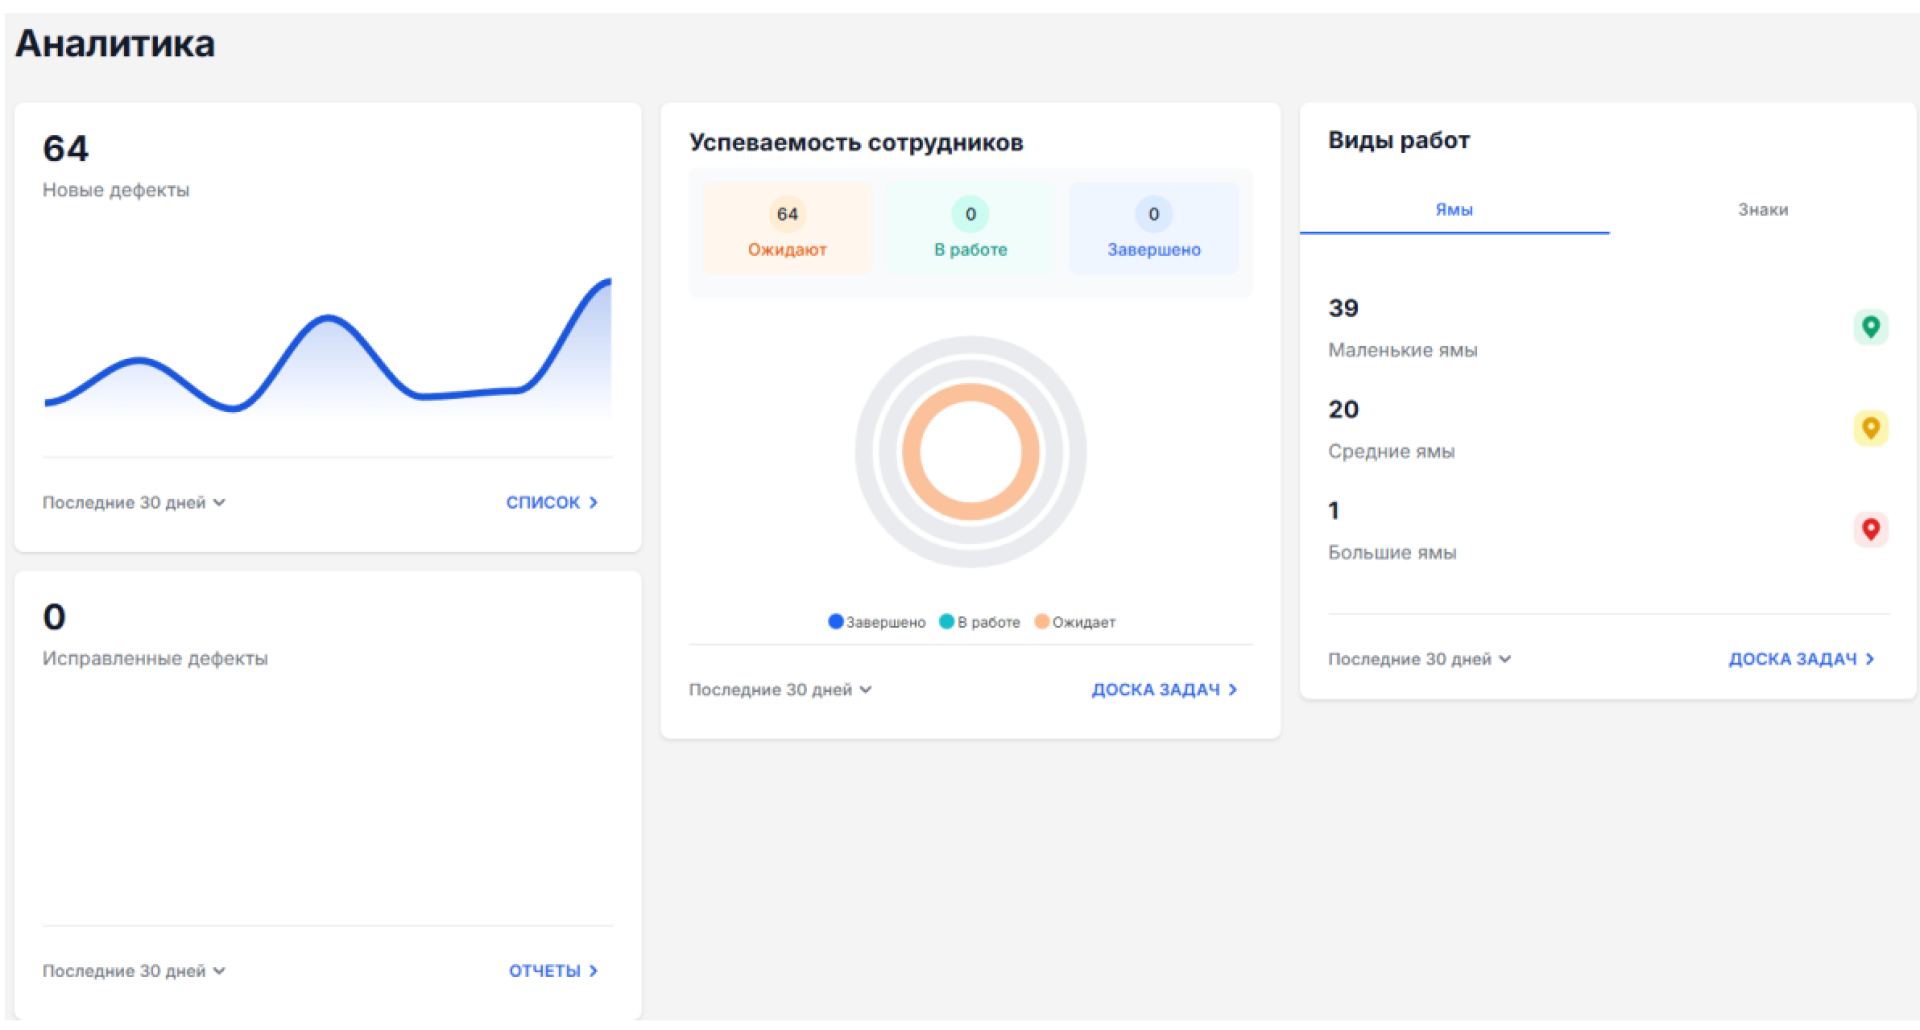Expand period dropdown in Исправленные дефекты card
The image size is (1920, 1030).
pyautogui.click(x=133, y=971)
